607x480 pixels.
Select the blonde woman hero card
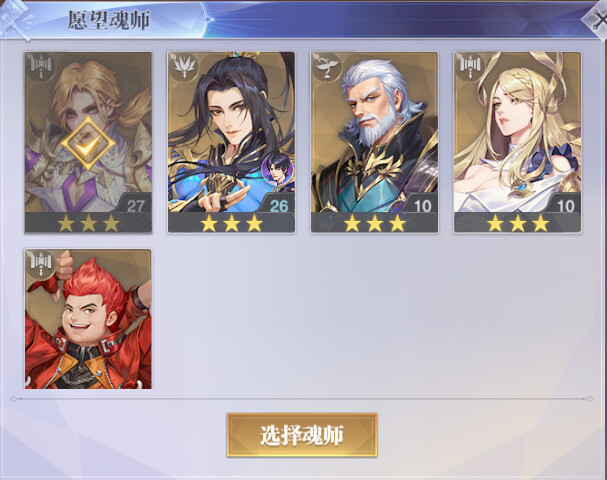pyautogui.click(x=518, y=142)
